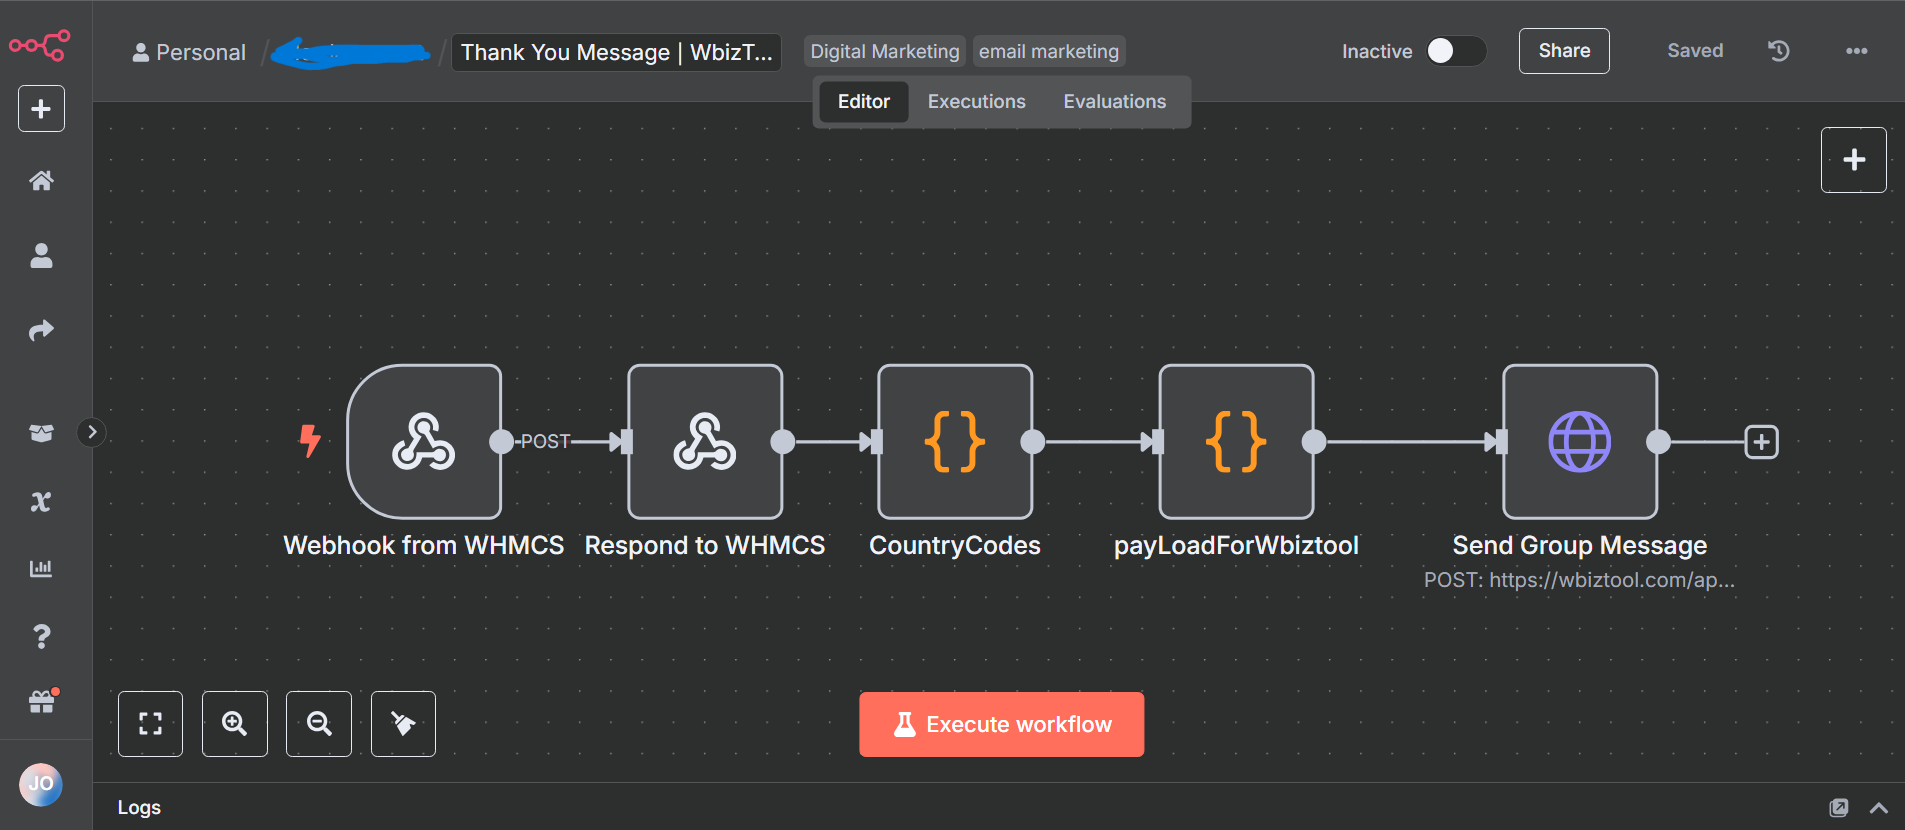Open the Personal user icon in sidebar
This screenshot has height=830, width=1905.
tap(41, 256)
